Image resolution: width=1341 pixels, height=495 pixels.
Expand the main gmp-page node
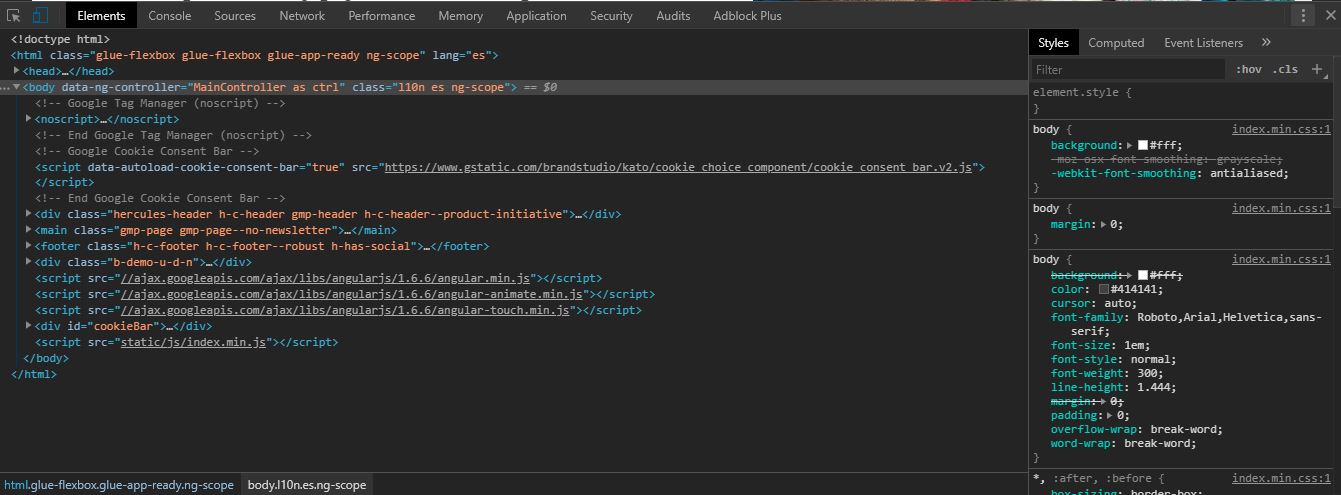coord(29,230)
